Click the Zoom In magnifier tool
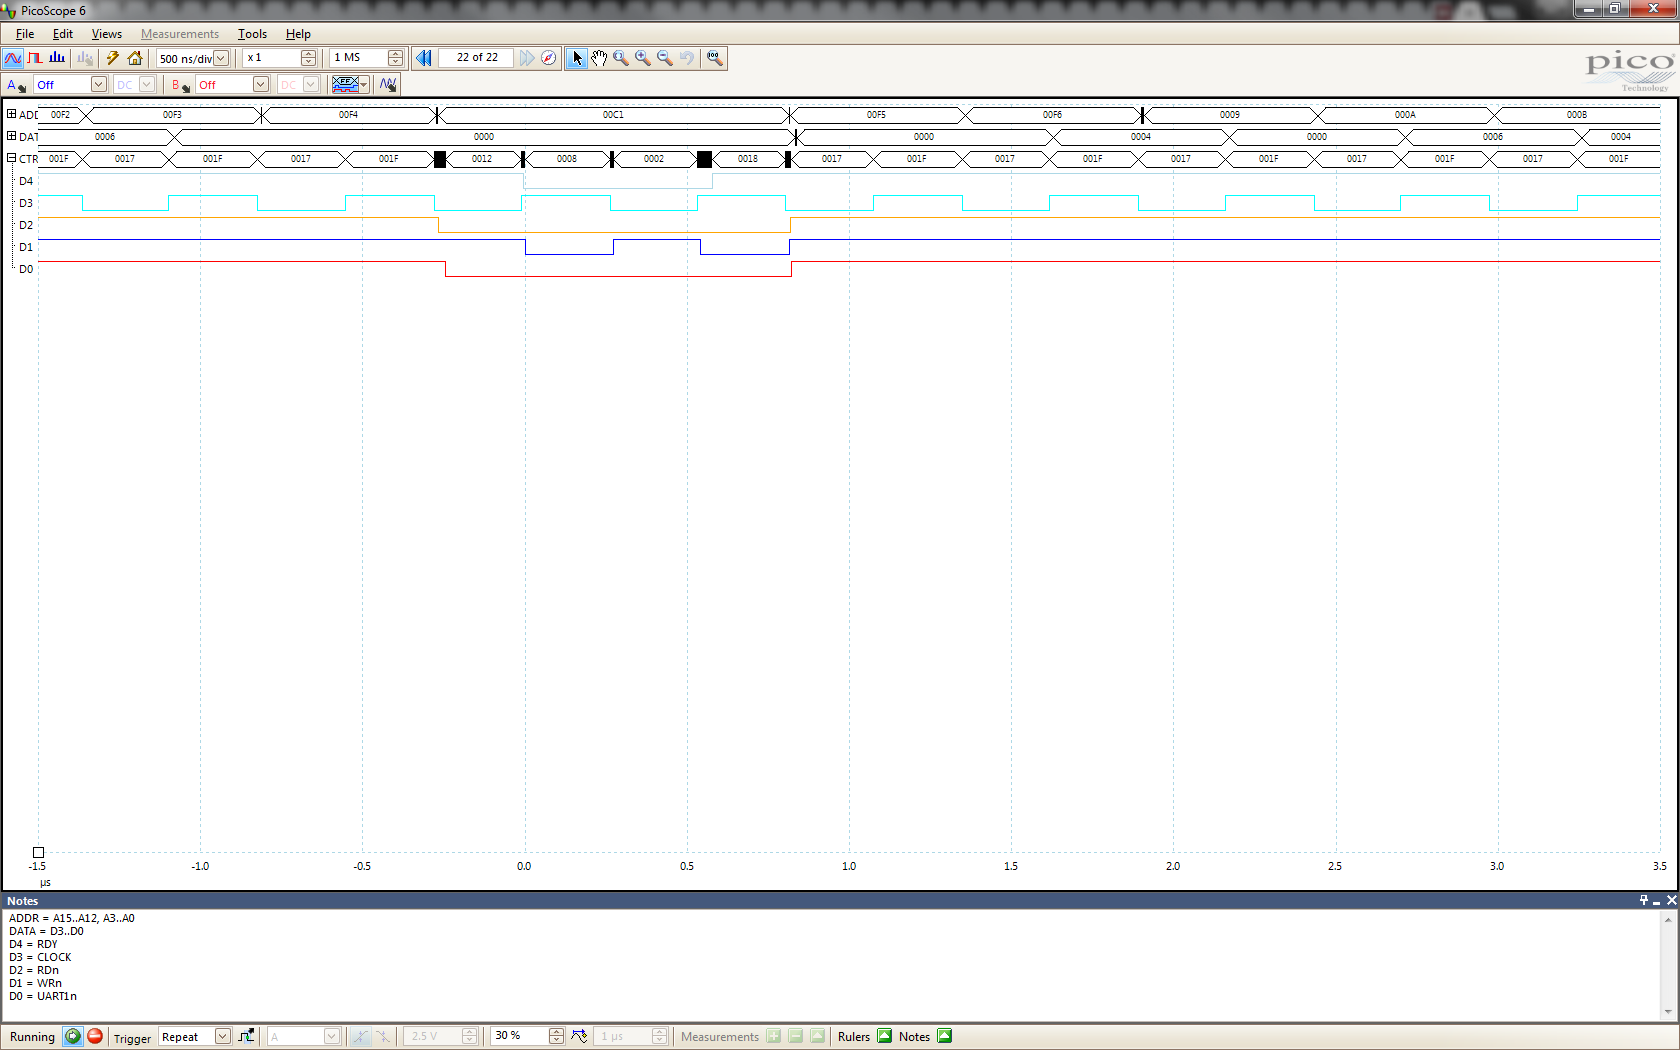Screen dimensions: 1680x1050 (x=643, y=58)
